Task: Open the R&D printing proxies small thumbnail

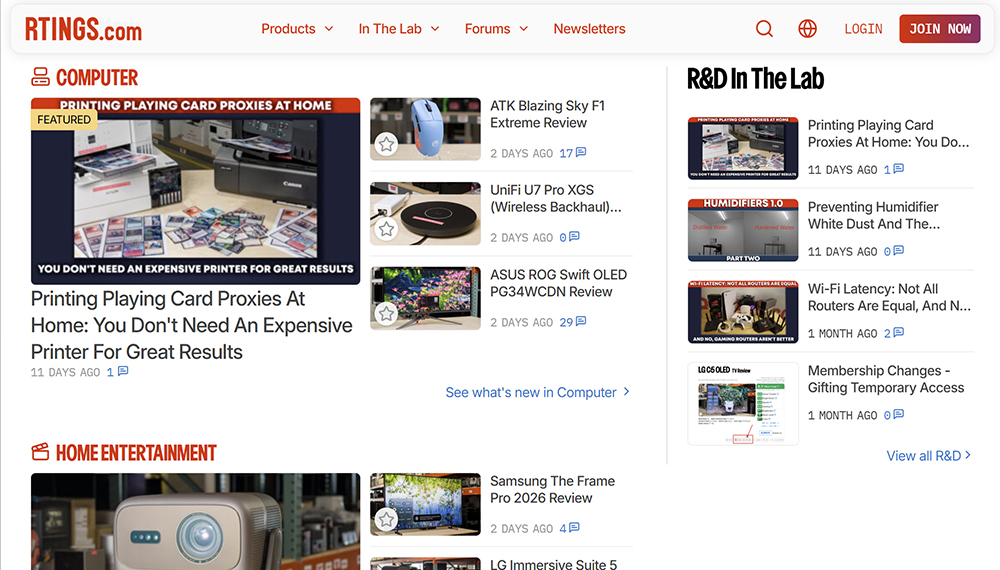Action: 743,148
